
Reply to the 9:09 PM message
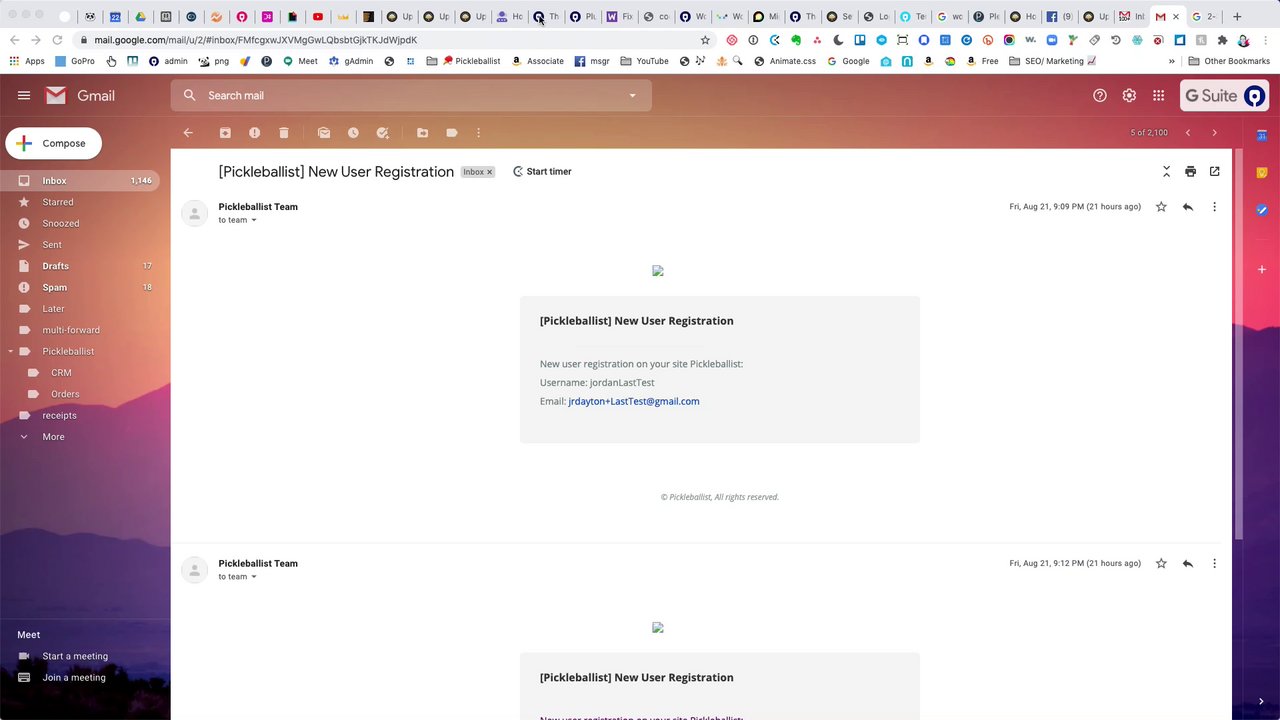click(1188, 207)
